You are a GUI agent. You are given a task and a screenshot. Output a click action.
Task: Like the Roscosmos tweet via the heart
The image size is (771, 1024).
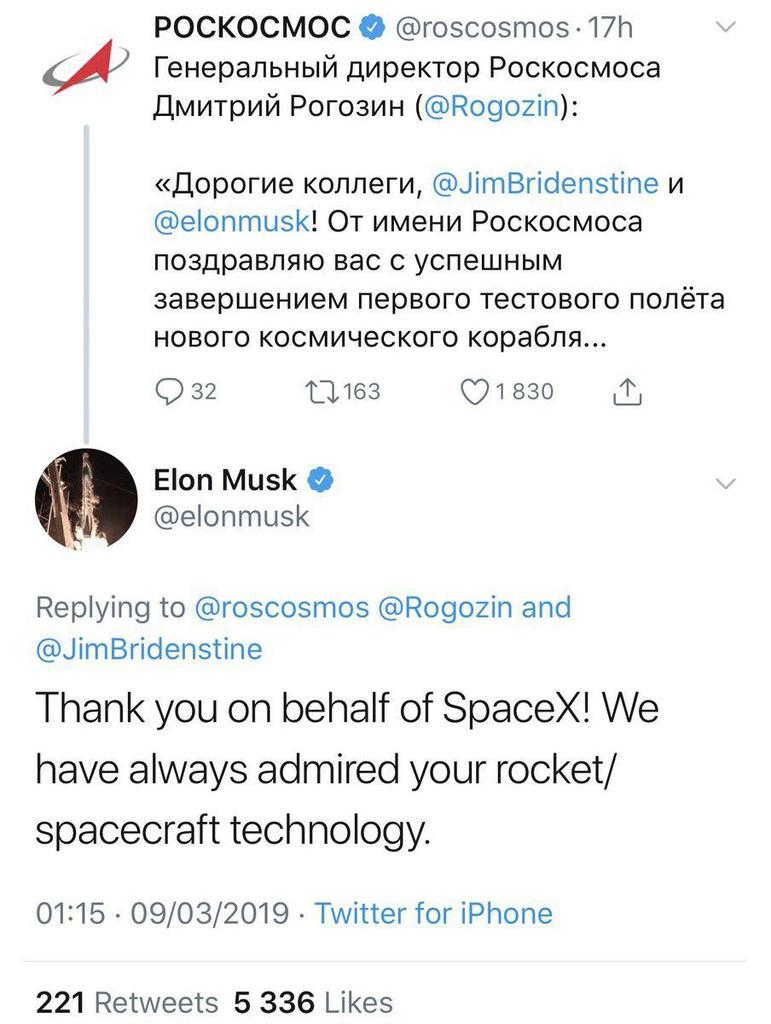pos(474,392)
